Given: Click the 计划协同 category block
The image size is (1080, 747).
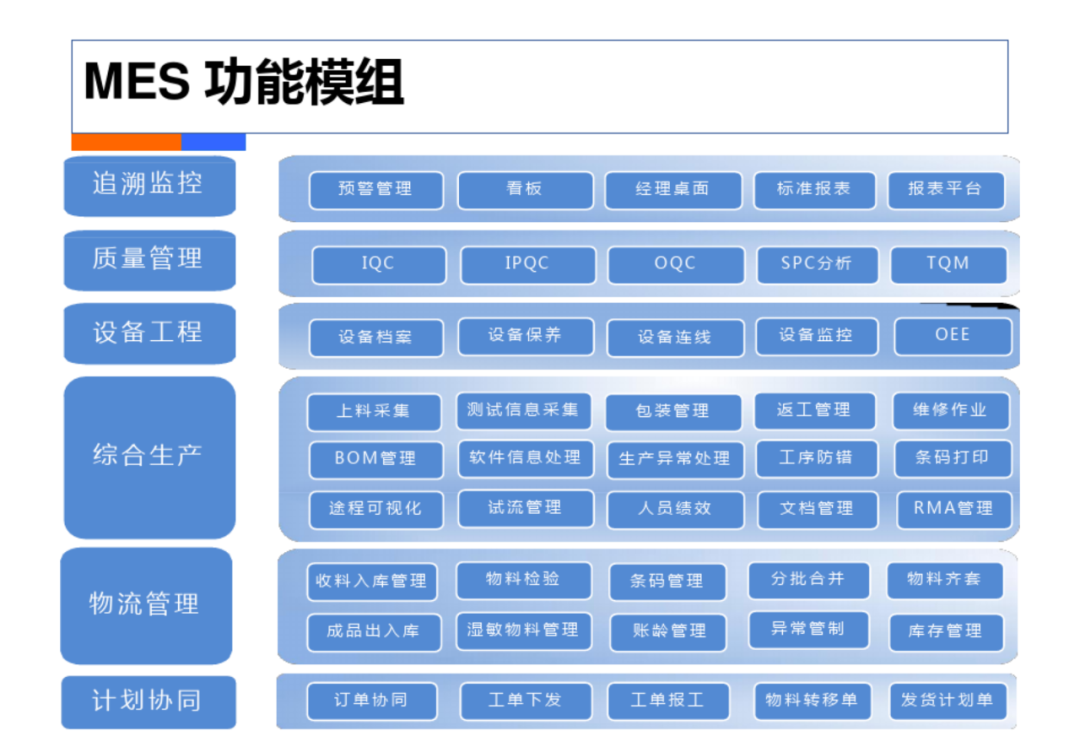Looking at the screenshot, I should pos(148,702).
